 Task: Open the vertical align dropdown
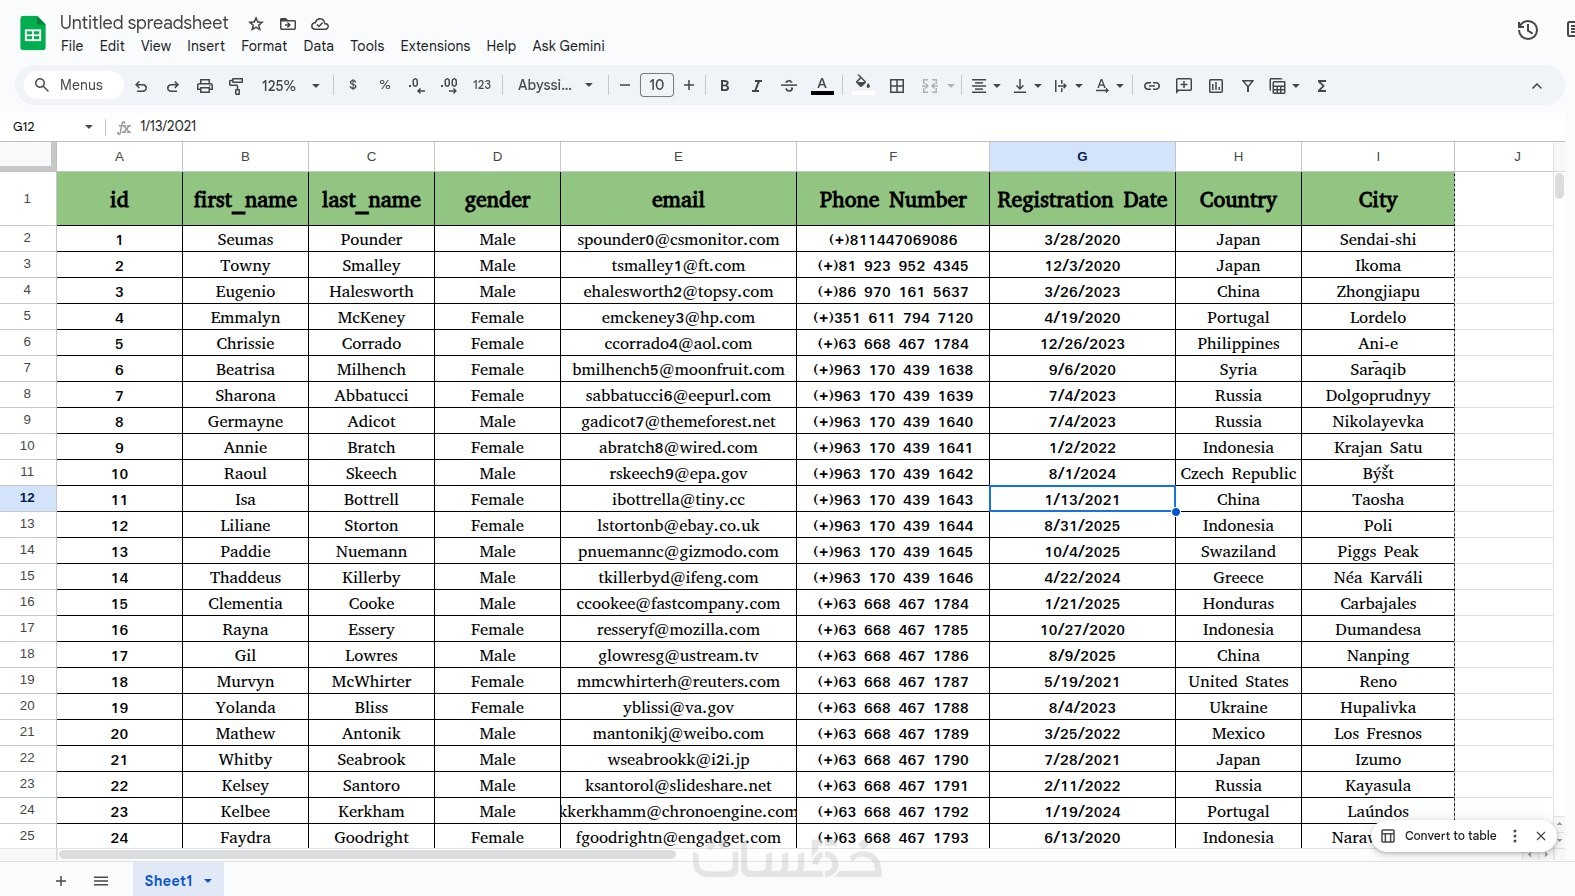point(1027,86)
